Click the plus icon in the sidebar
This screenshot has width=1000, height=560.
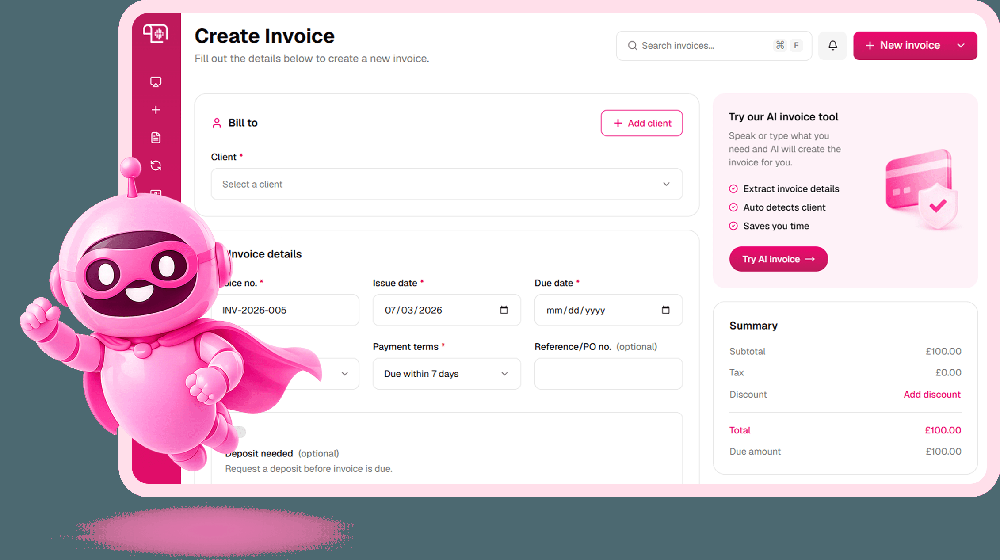[156, 110]
